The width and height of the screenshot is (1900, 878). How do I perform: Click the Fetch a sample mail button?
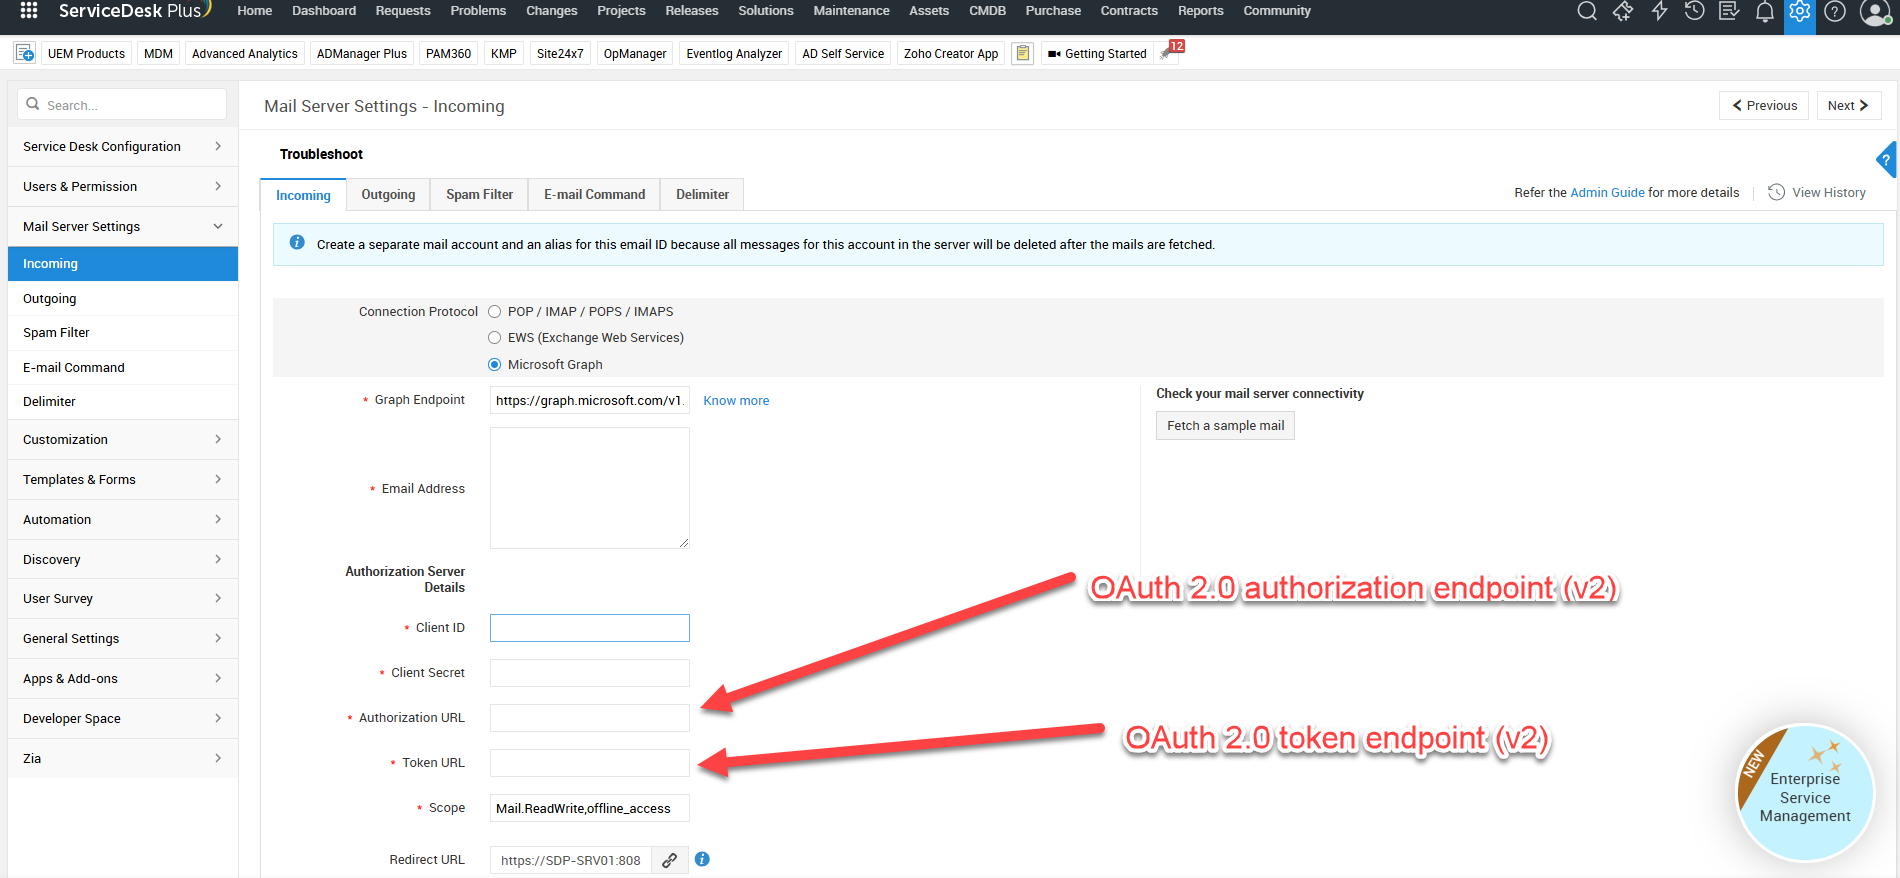point(1225,426)
